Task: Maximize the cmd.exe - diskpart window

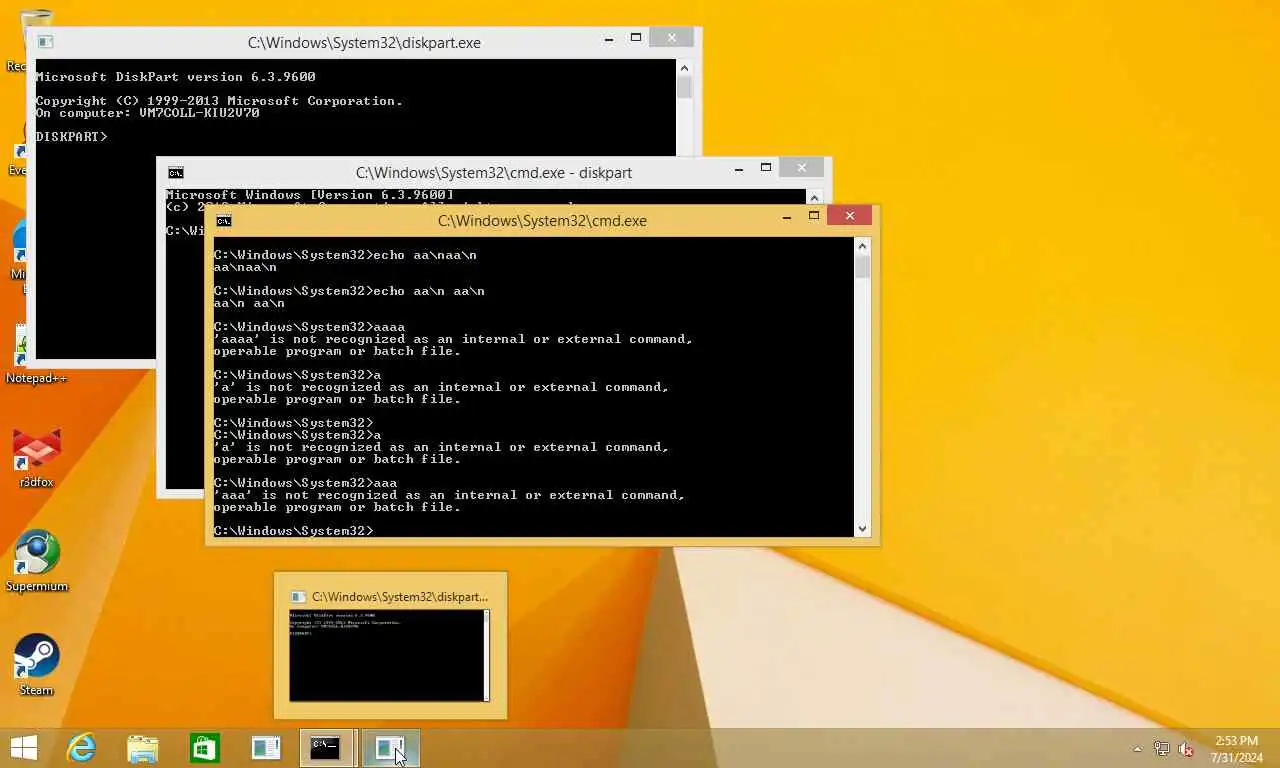Action: [766, 168]
